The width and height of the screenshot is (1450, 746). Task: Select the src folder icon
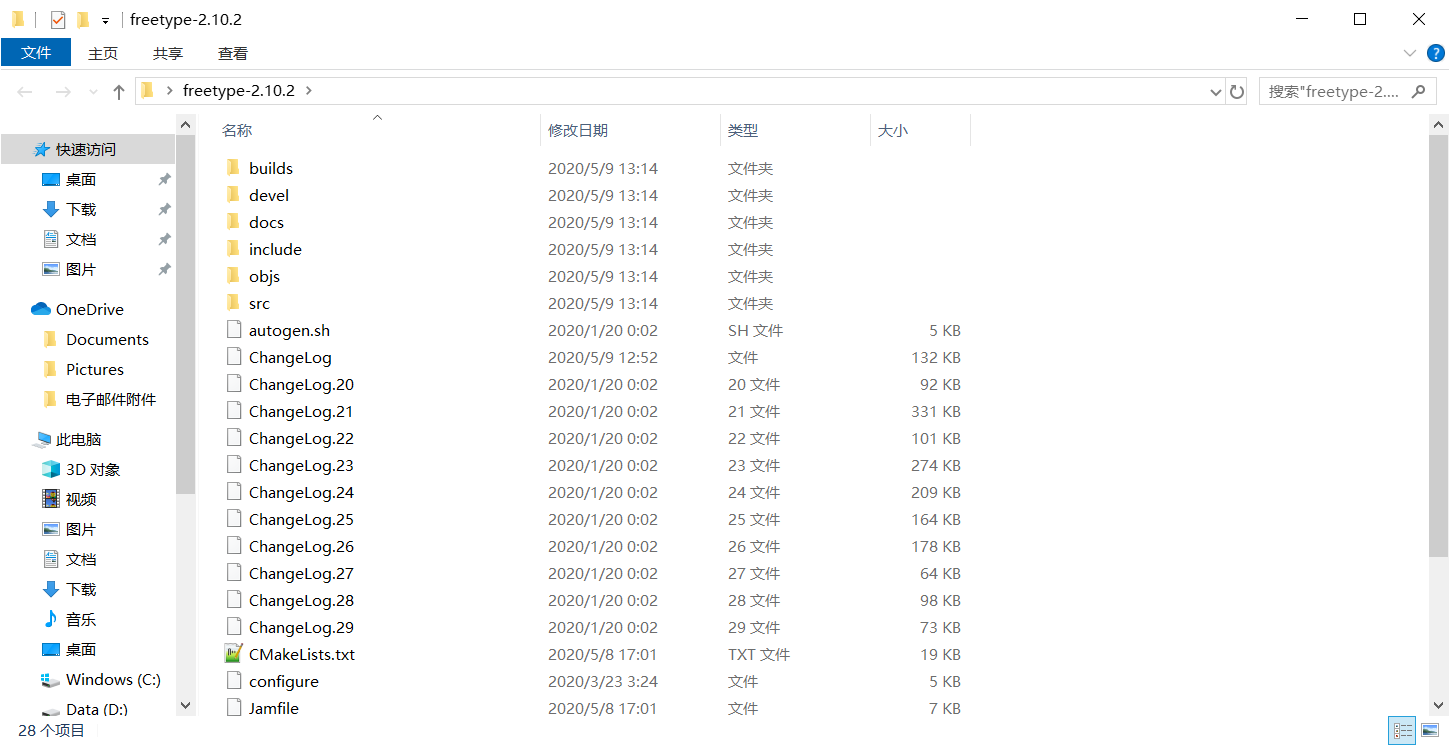233,303
